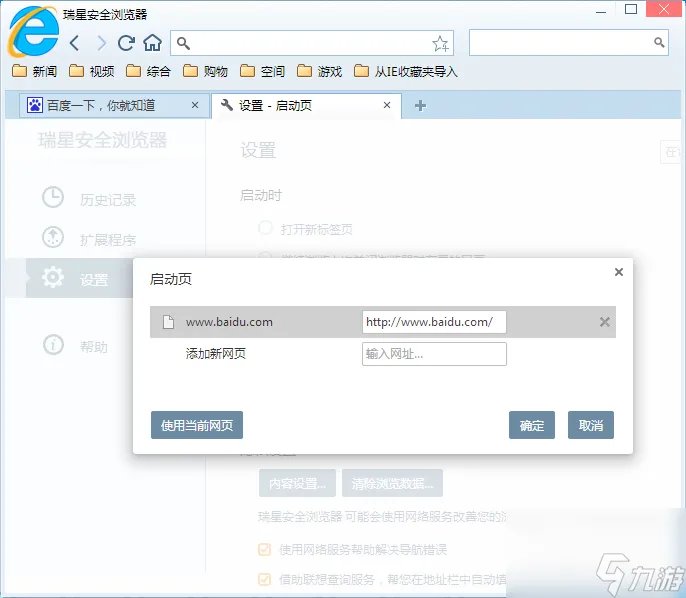Viewport: 686px width, 598px height.
Task: Reload the page with refresh icon
Action: (x=126, y=43)
